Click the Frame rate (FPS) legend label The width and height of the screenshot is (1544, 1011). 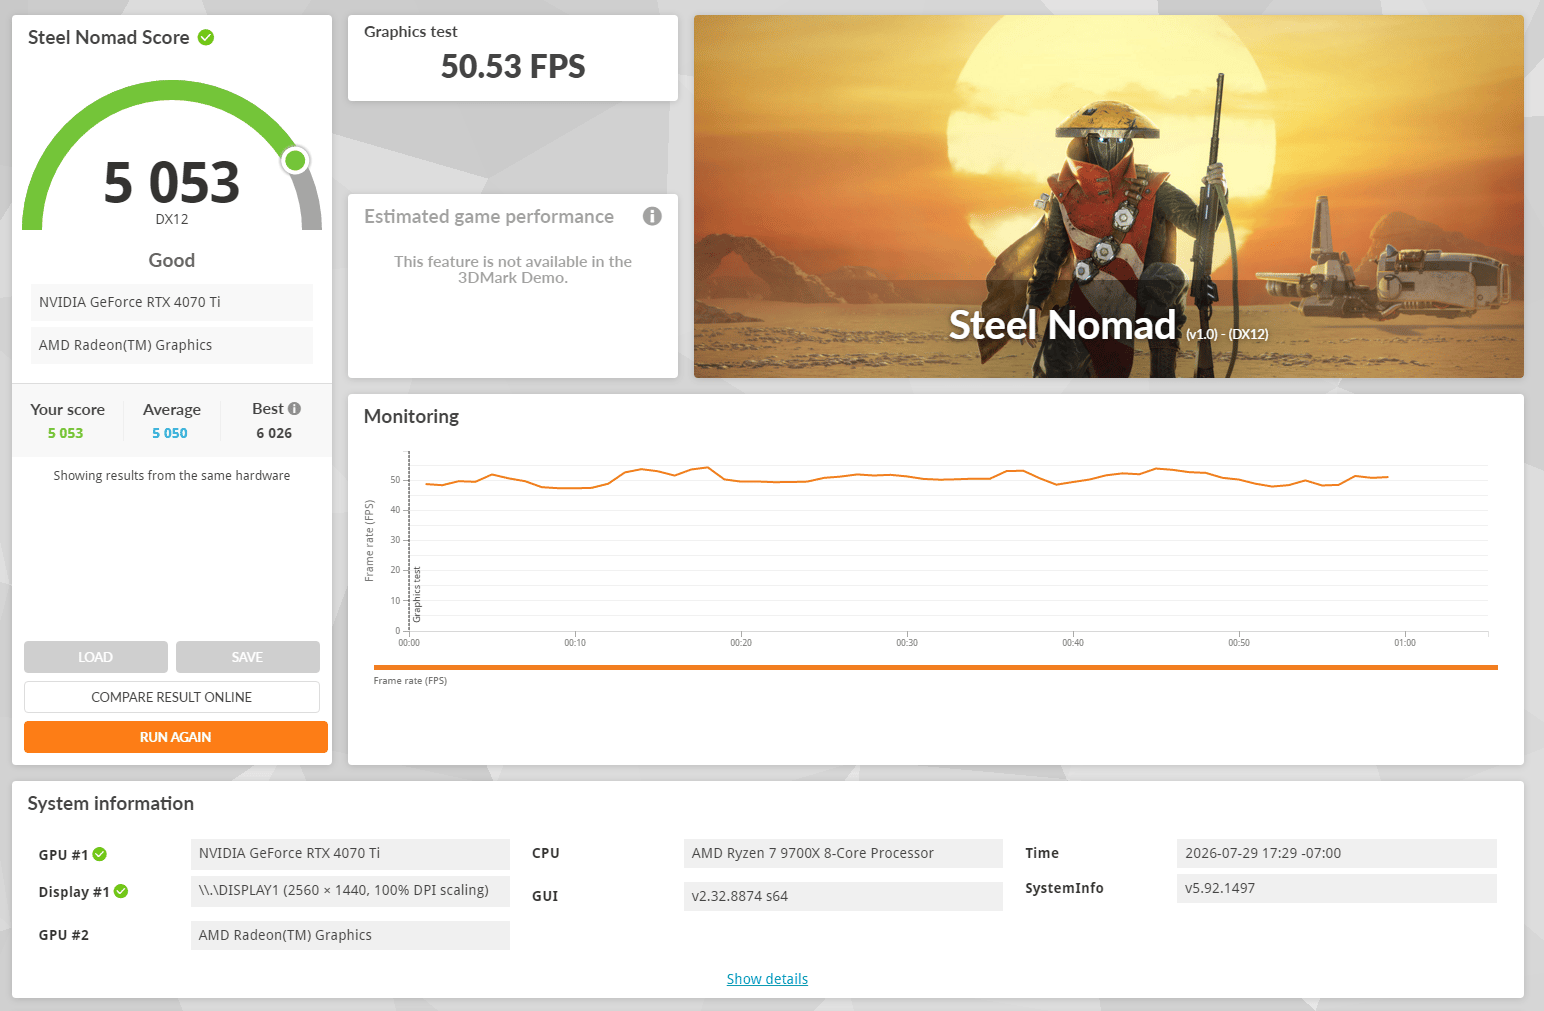pyautogui.click(x=410, y=681)
